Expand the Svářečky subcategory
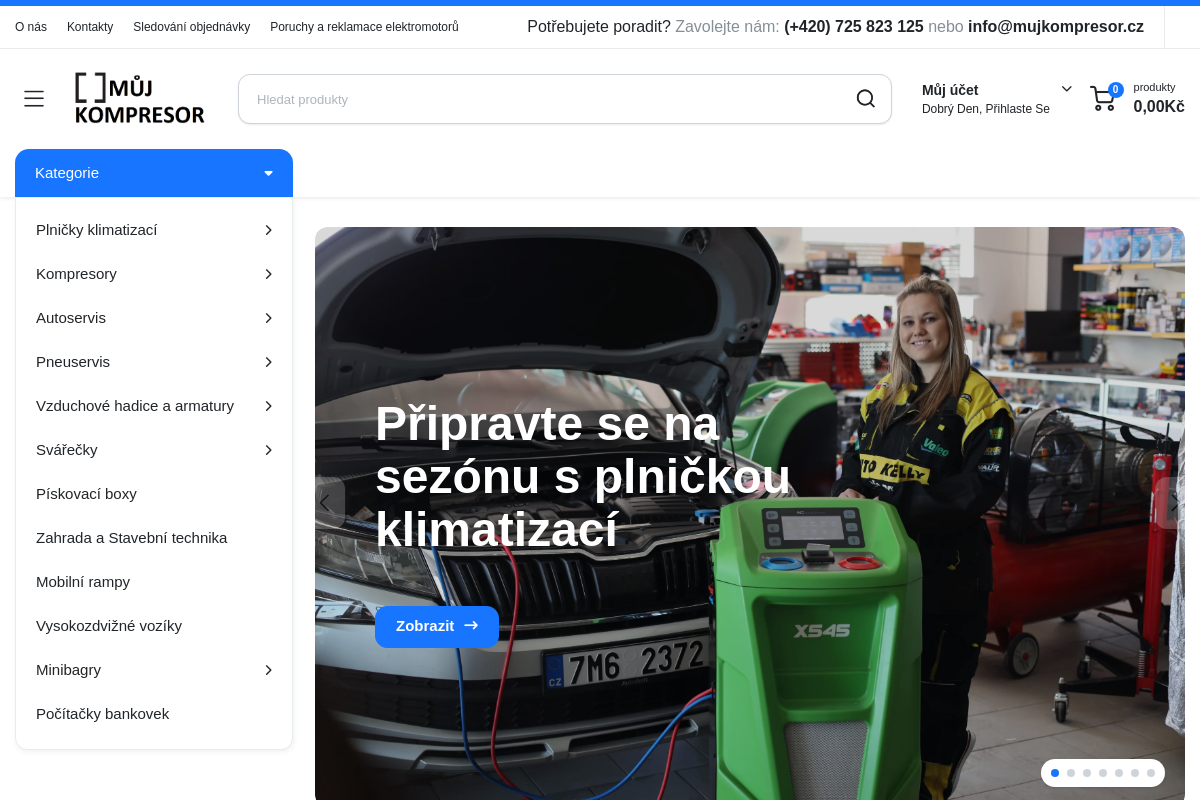1200x800 pixels. pos(268,449)
